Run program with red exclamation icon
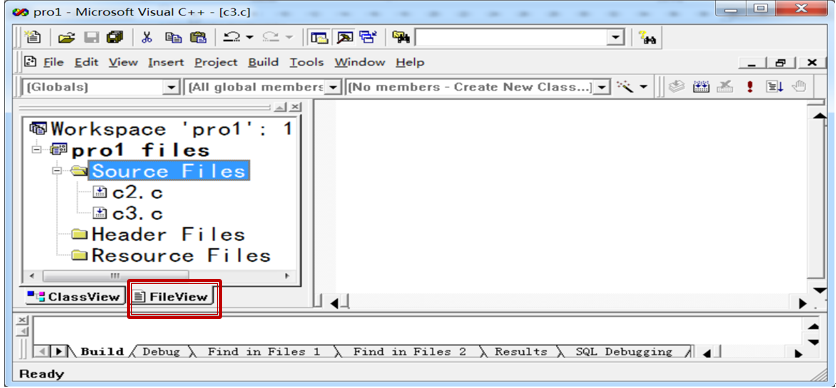 750,86
